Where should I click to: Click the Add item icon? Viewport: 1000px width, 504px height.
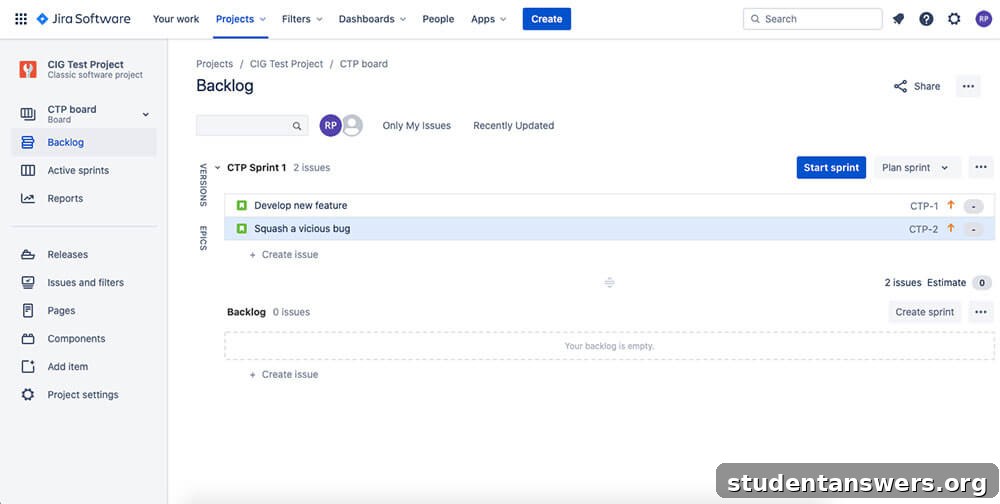tap(27, 367)
